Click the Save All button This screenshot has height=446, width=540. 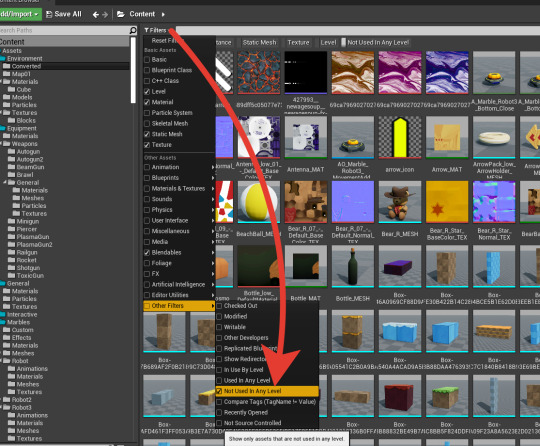(x=64, y=14)
